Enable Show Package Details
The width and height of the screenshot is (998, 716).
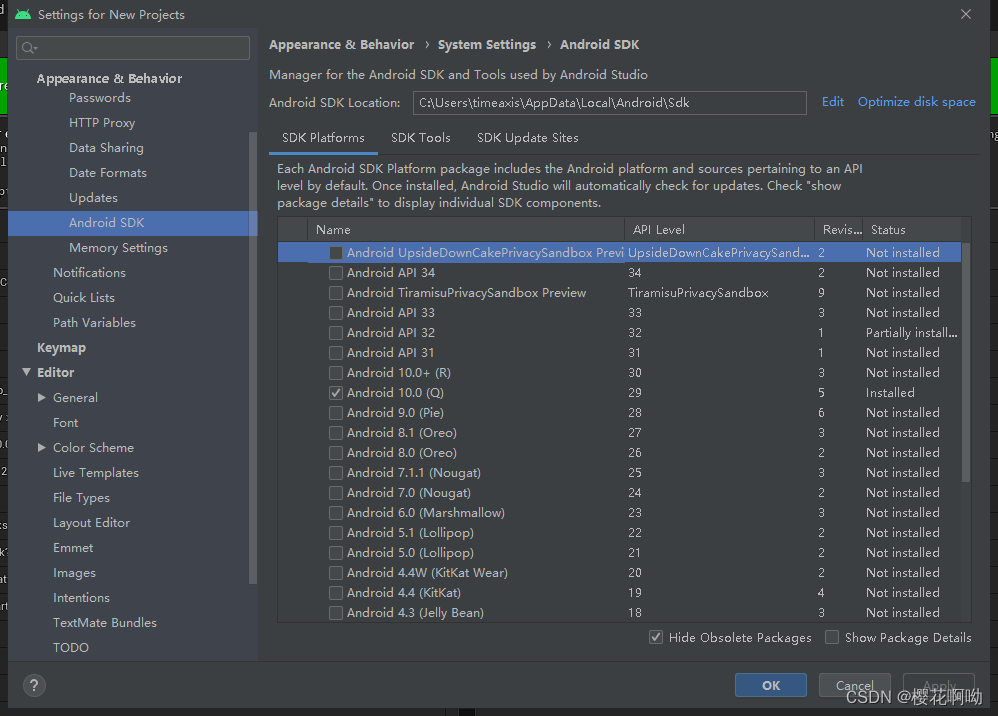pyautogui.click(x=831, y=637)
